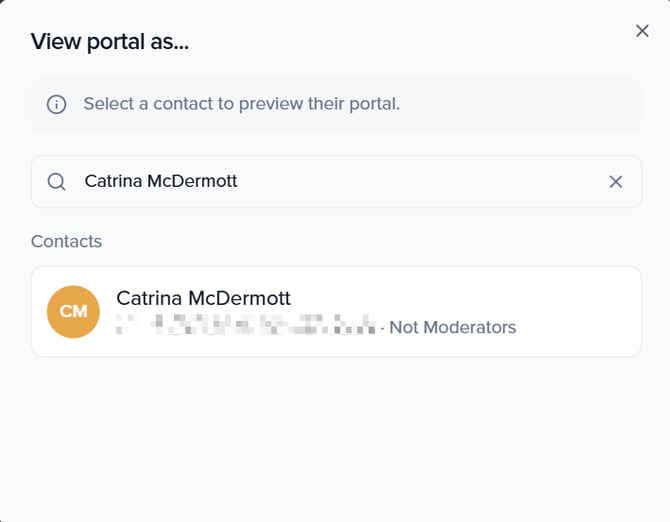
Task: Click the Contacts section heading
Action: click(66, 241)
